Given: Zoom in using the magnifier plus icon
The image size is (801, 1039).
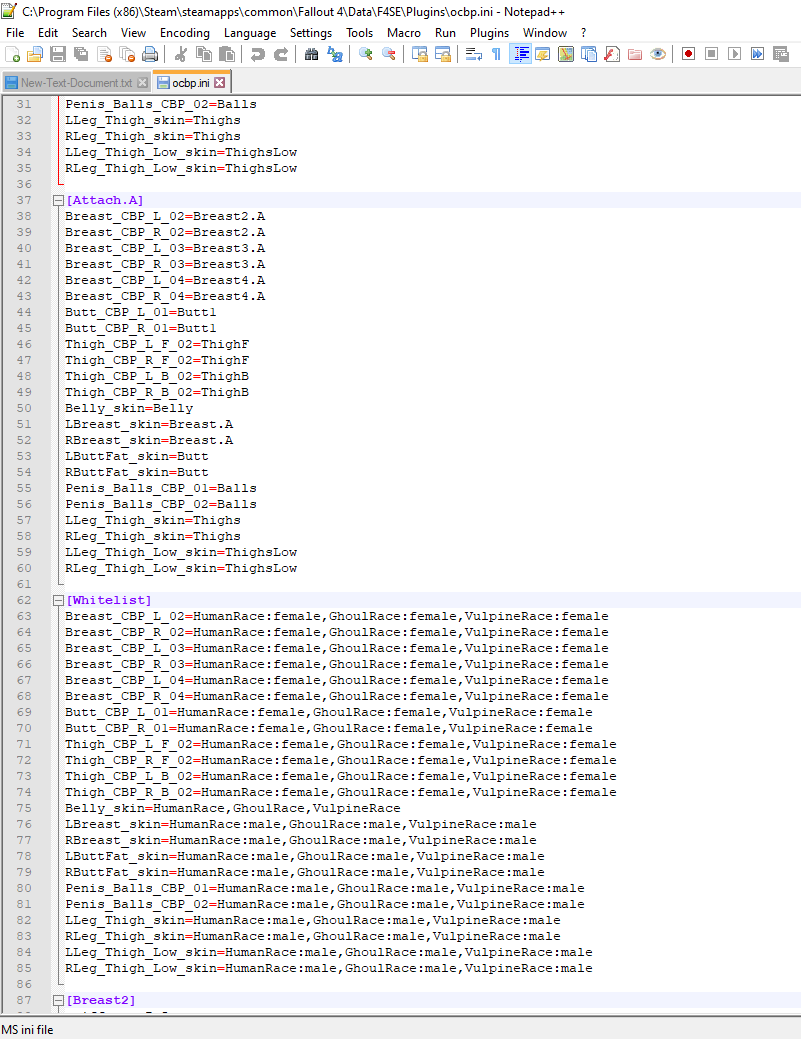Looking at the screenshot, I should point(365,54).
